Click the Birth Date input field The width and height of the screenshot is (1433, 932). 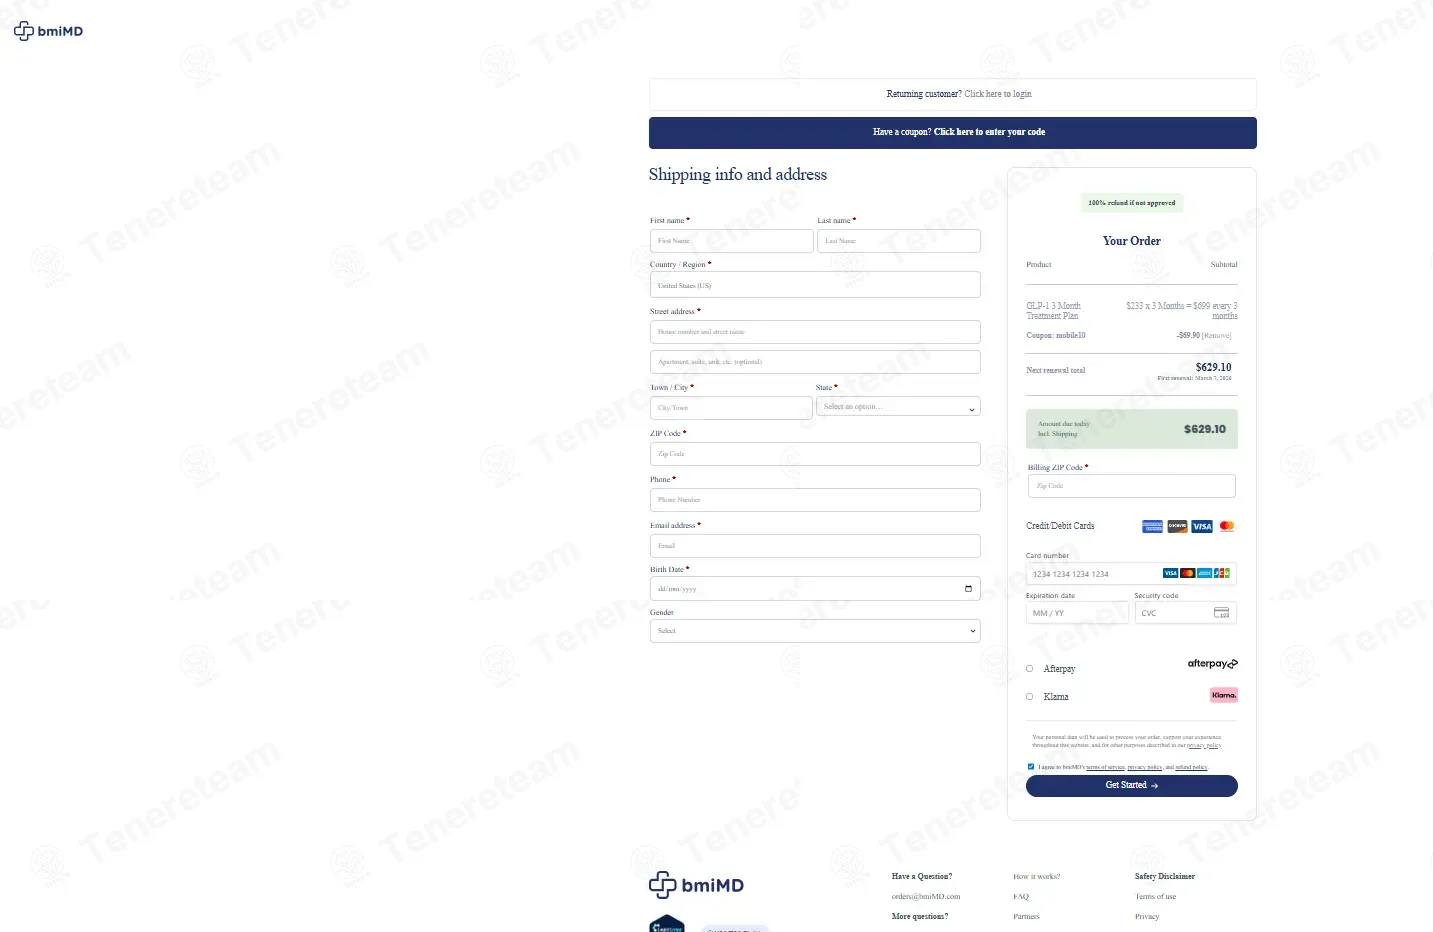click(815, 589)
